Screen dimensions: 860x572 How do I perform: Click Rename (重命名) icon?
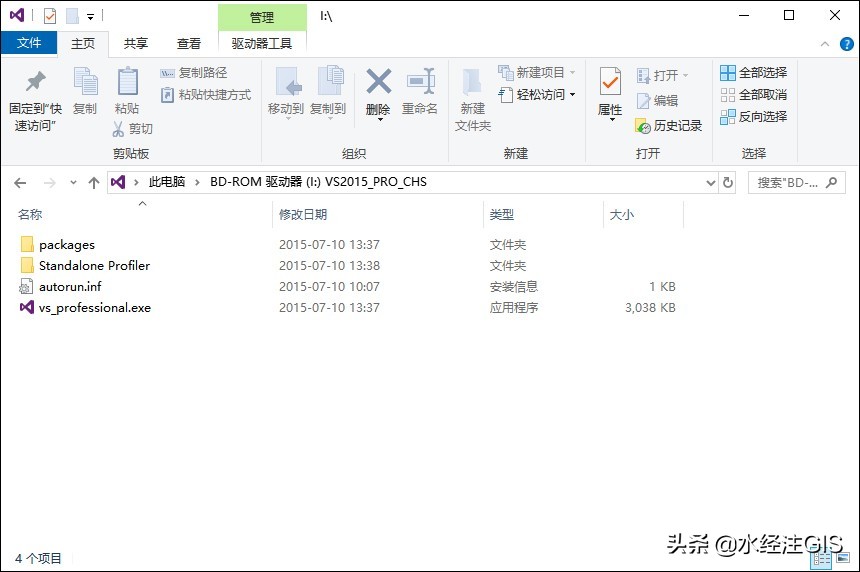click(x=421, y=82)
